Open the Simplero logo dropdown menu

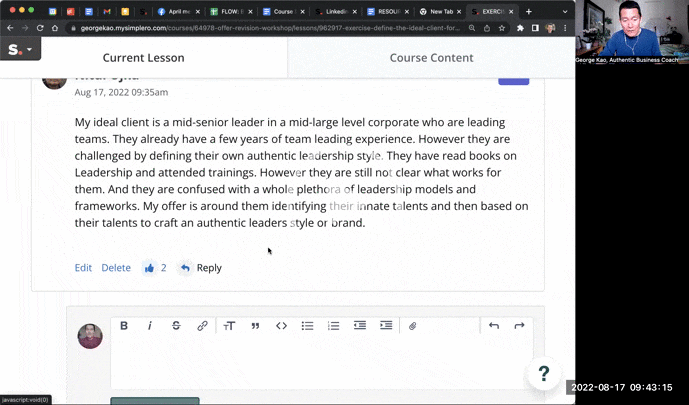click(x=20, y=49)
